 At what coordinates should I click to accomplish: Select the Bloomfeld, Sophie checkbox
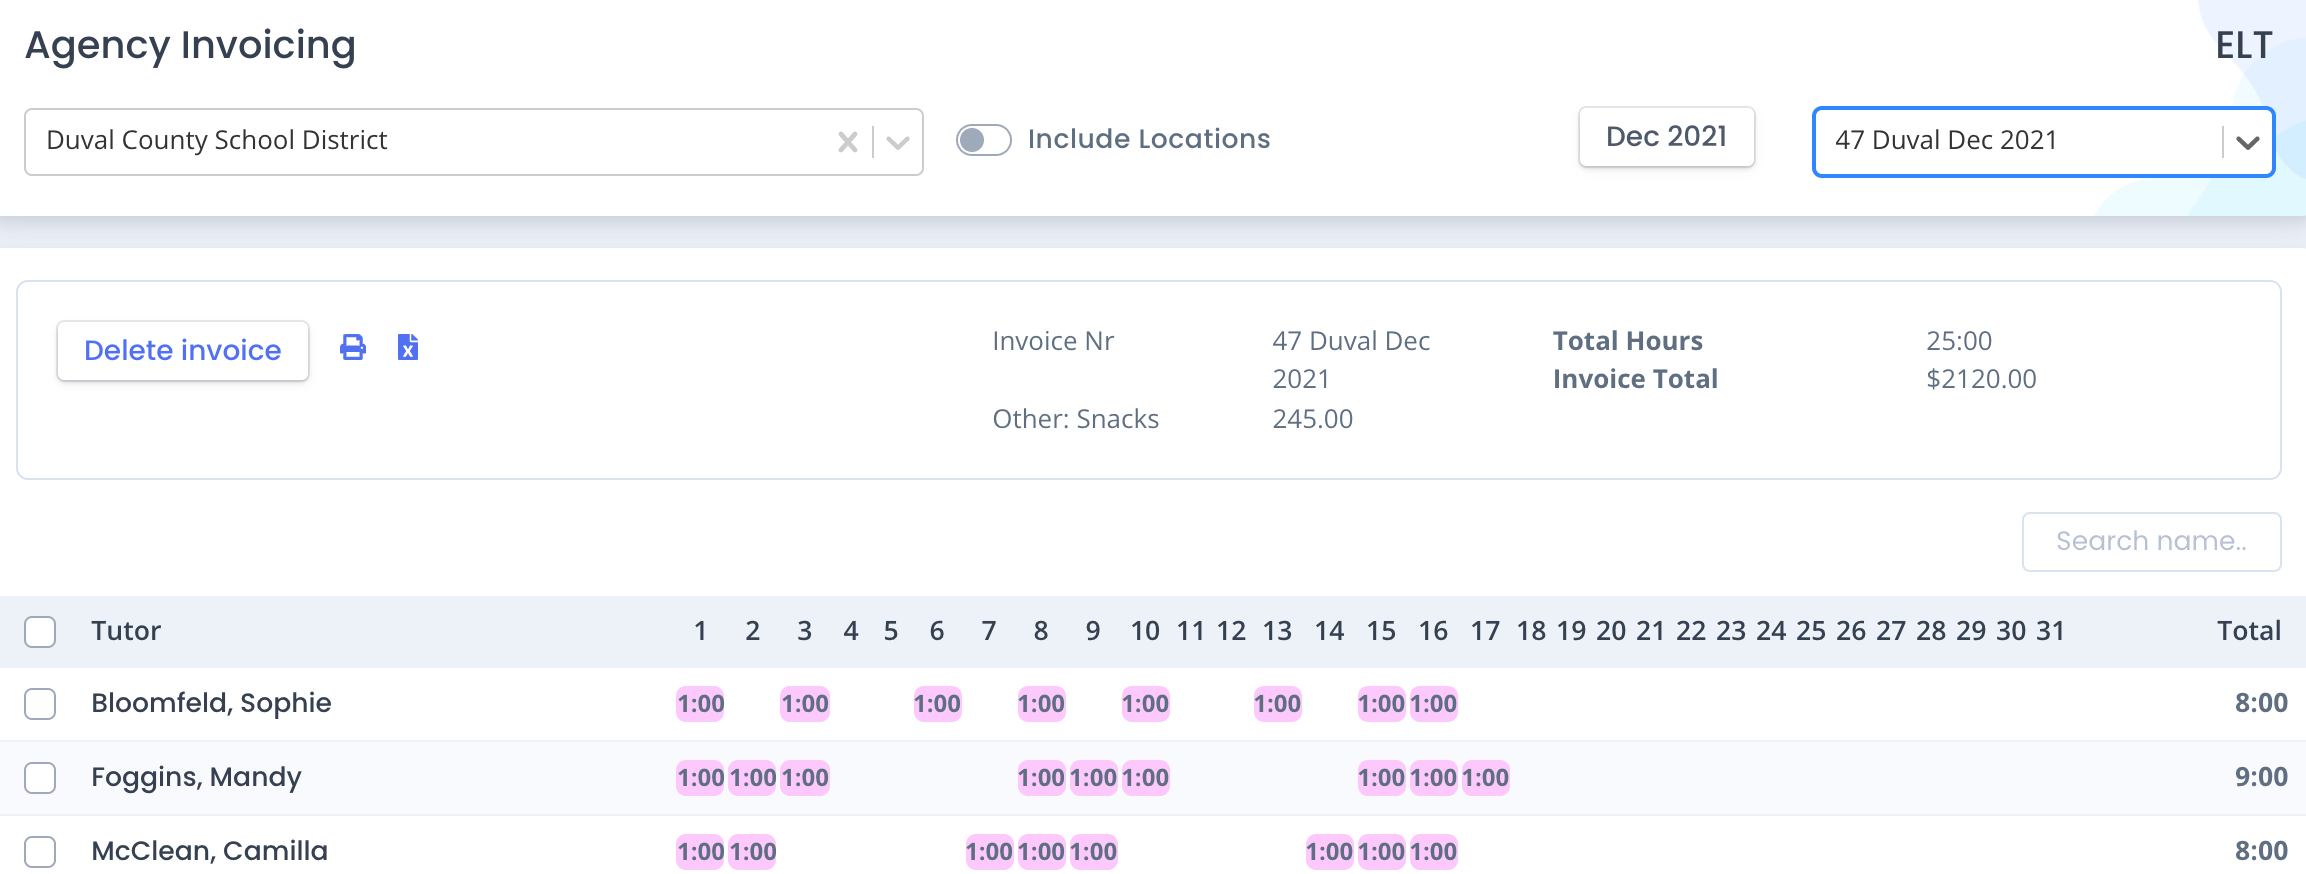pyautogui.click(x=40, y=704)
